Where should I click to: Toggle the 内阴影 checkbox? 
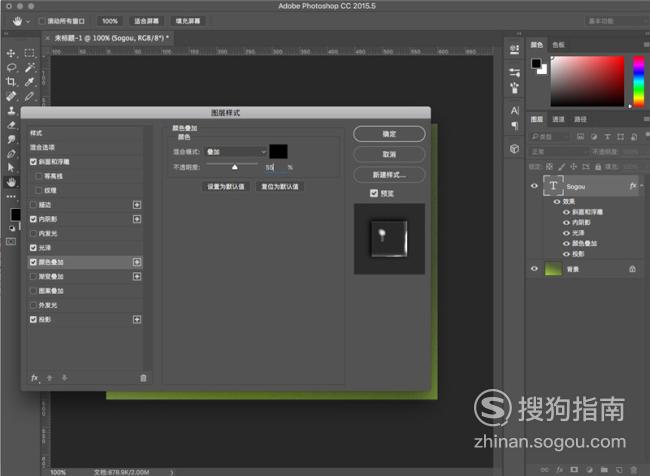pyautogui.click(x=33, y=219)
